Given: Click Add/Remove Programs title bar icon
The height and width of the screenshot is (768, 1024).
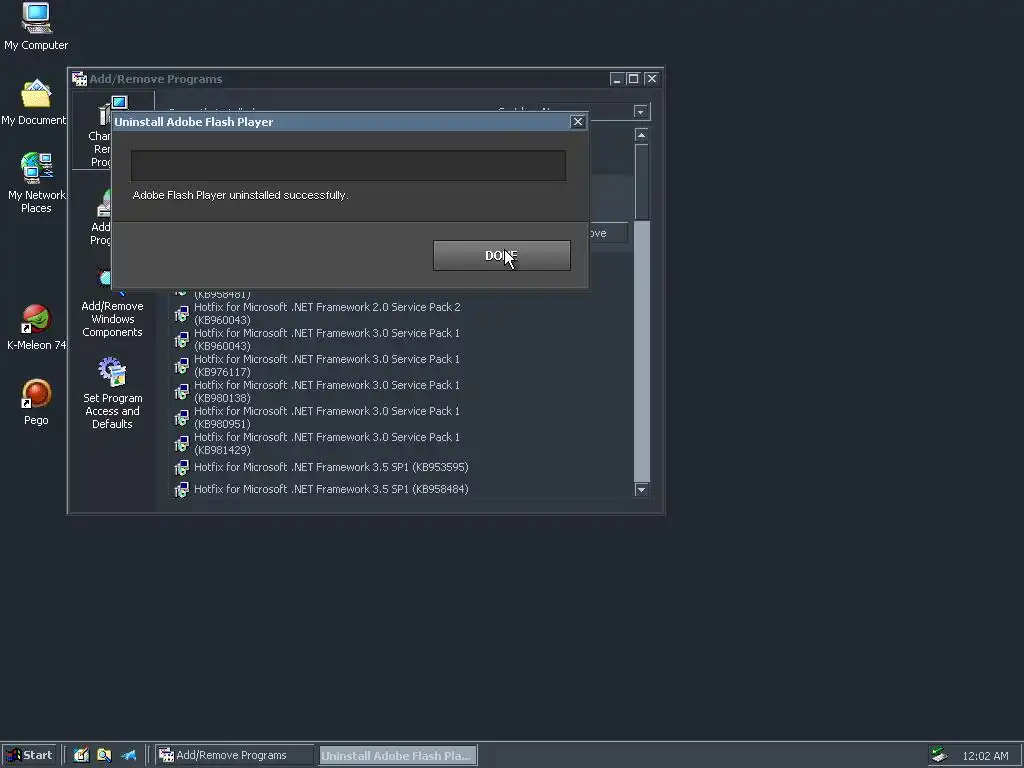Looking at the screenshot, I should click(80, 79).
